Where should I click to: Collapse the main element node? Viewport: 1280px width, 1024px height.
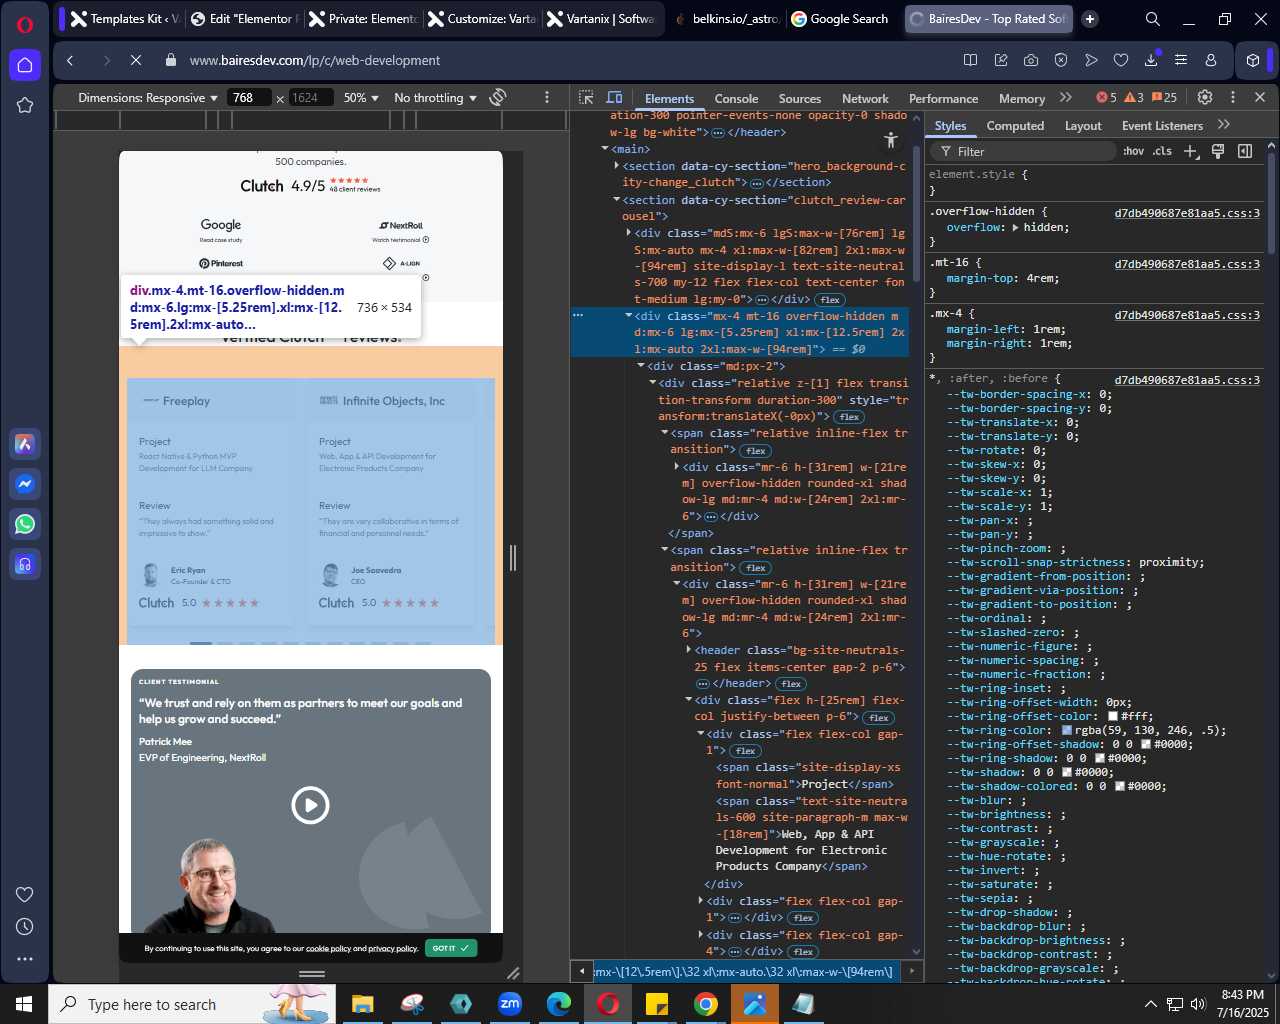coord(605,149)
